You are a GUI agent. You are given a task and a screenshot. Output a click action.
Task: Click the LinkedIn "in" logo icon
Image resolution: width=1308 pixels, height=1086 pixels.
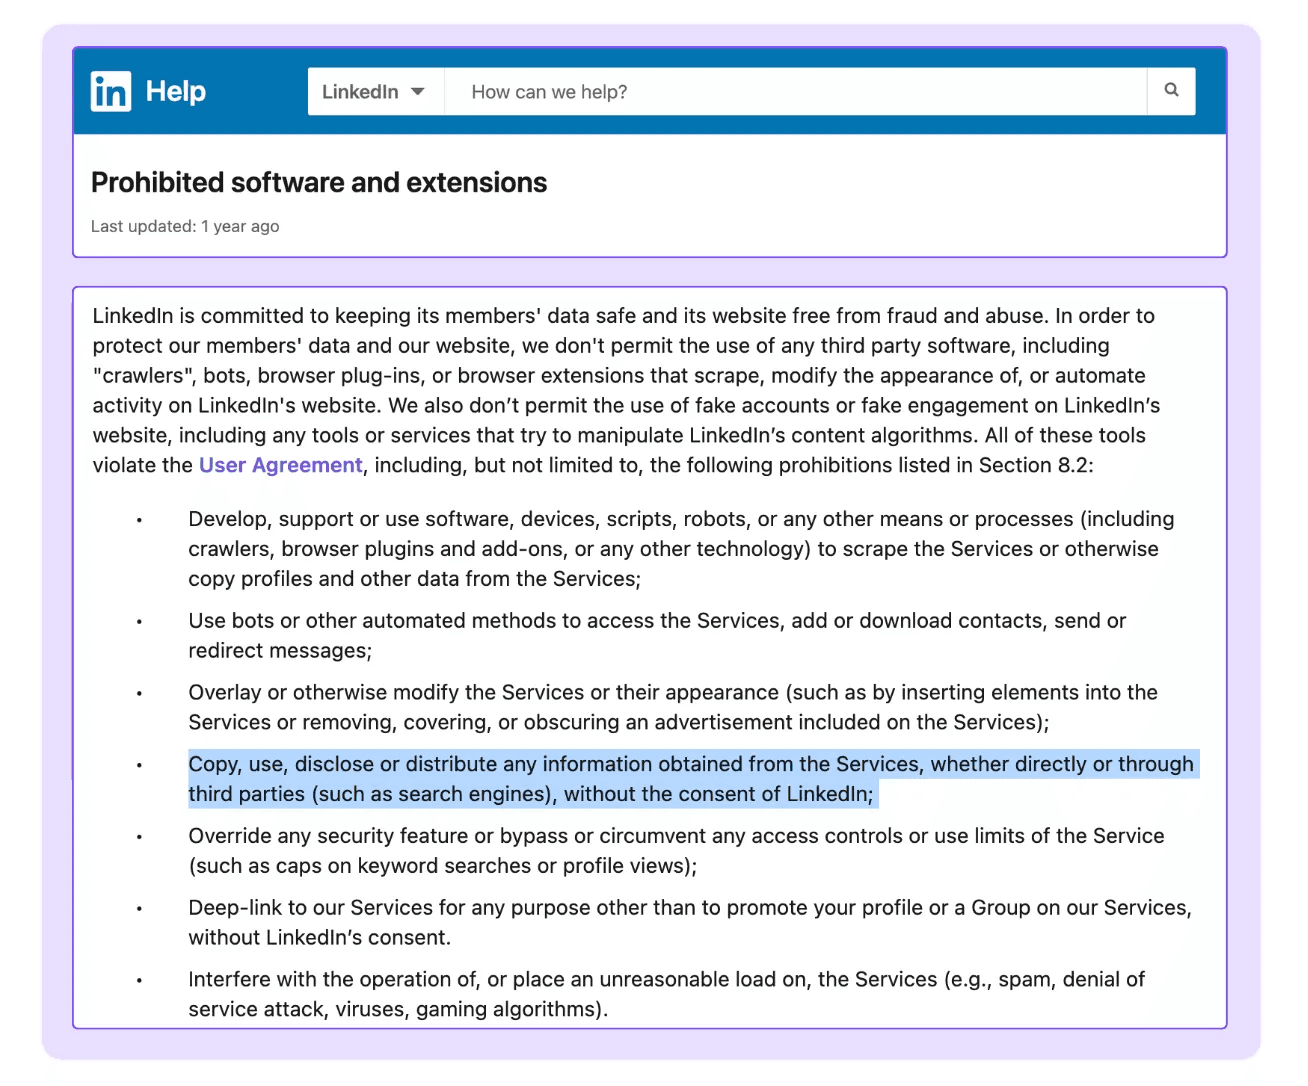pos(111,92)
